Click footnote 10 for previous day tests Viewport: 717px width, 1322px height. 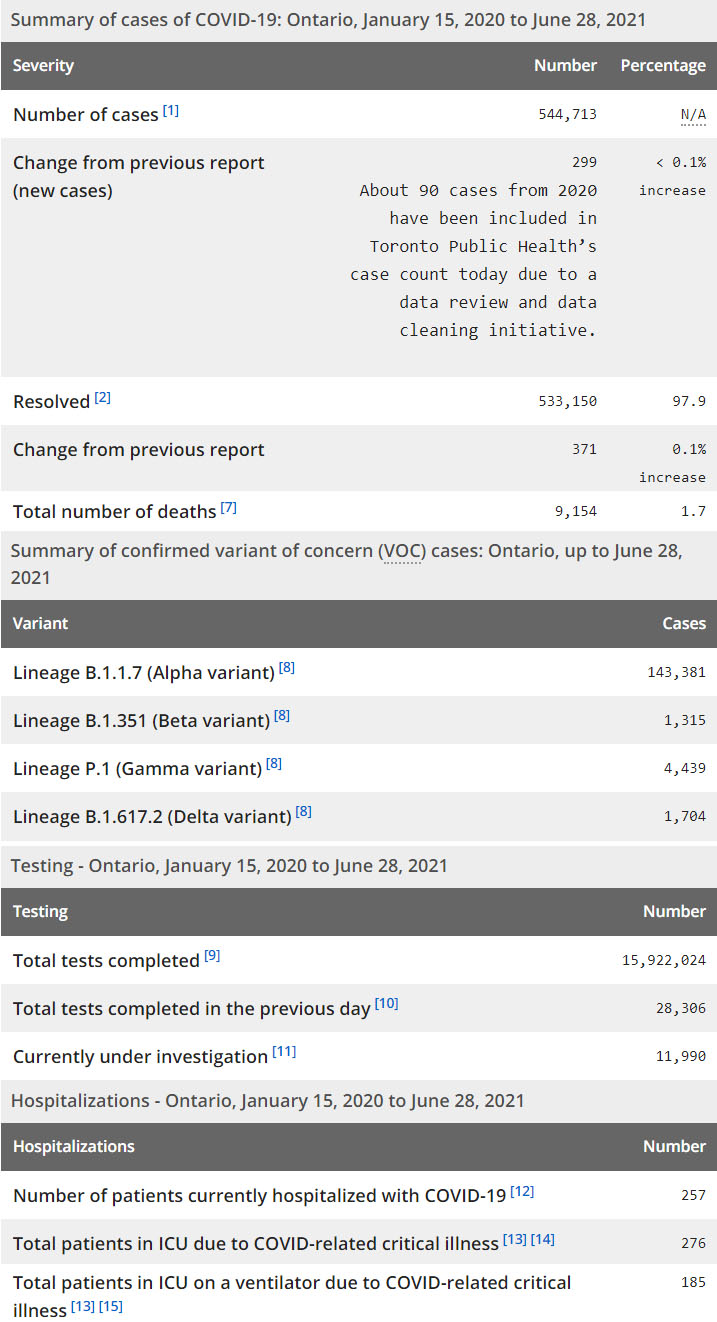pyautogui.click(x=386, y=1004)
